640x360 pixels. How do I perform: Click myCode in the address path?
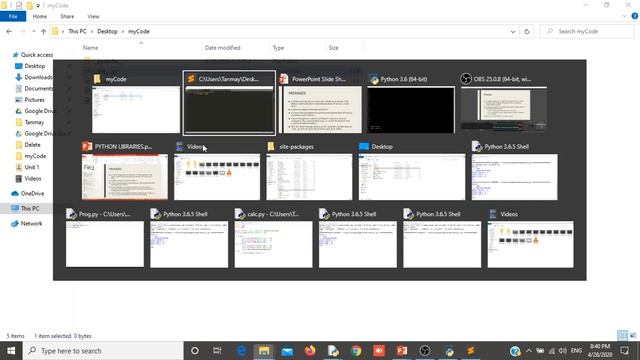[x=139, y=31]
